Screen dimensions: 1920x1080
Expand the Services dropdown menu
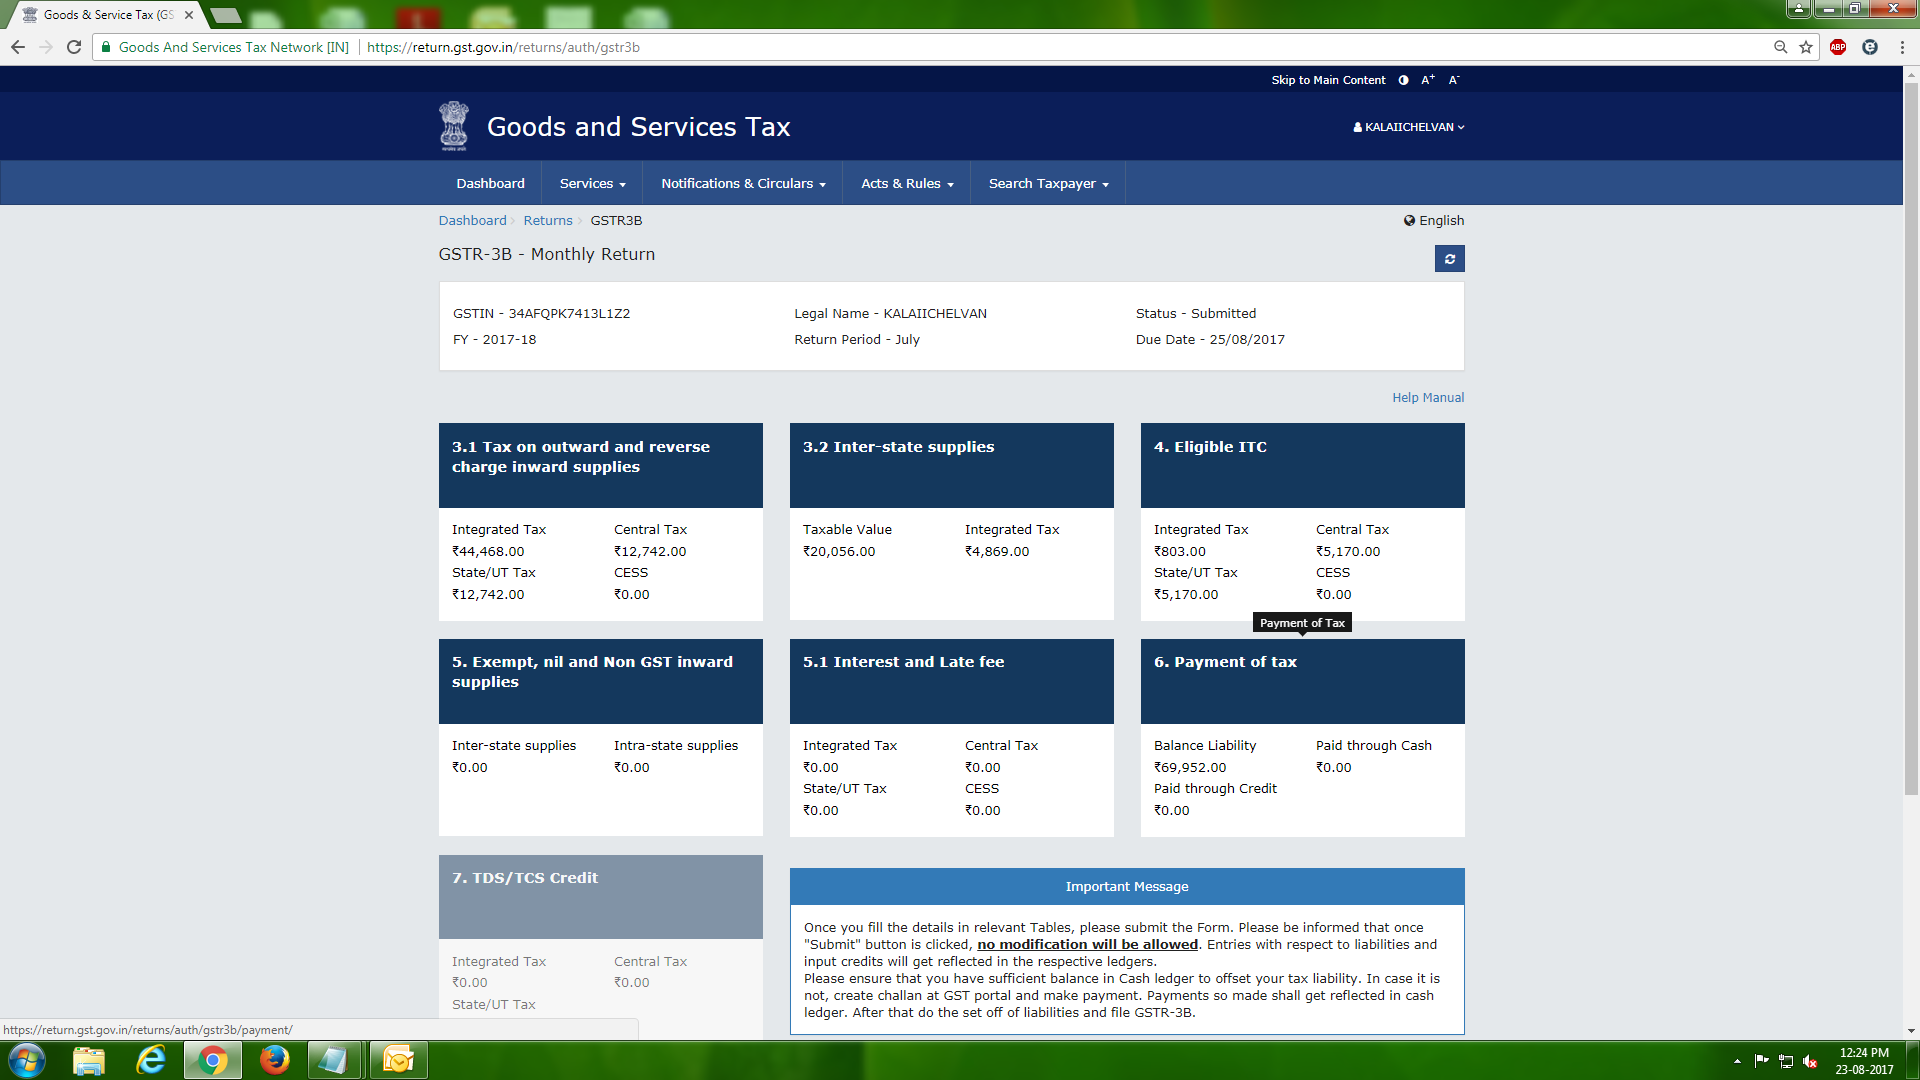pos(592,184)
